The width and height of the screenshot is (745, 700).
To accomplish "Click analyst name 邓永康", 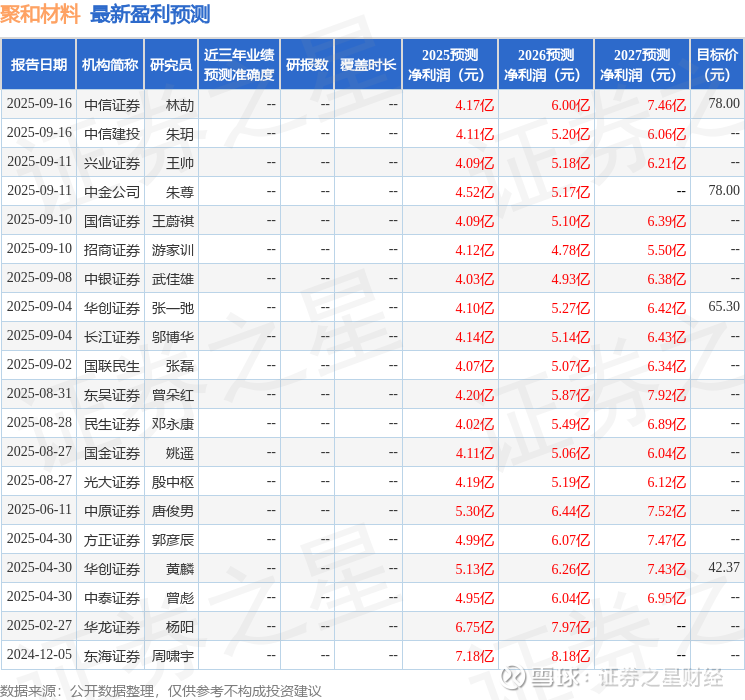I will (173, 424).
